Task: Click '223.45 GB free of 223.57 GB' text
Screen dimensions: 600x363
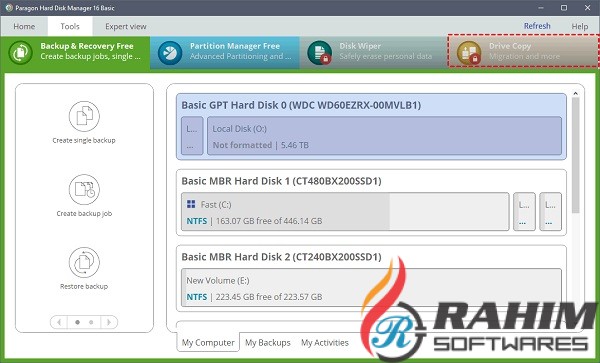Action: [269, 297]
